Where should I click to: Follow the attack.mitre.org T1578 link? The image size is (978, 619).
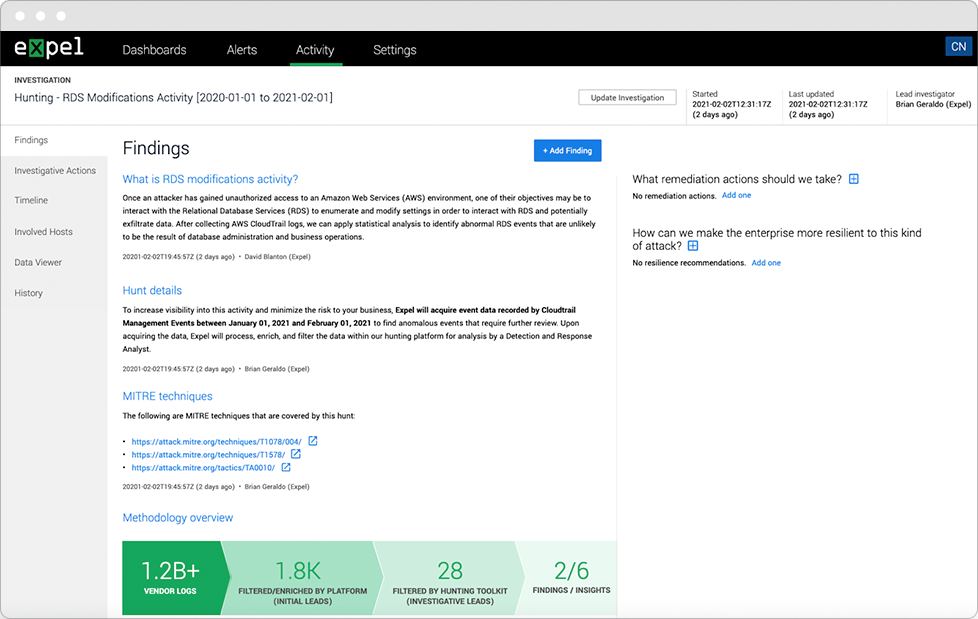pyautogui.click(x=208, y=455)
